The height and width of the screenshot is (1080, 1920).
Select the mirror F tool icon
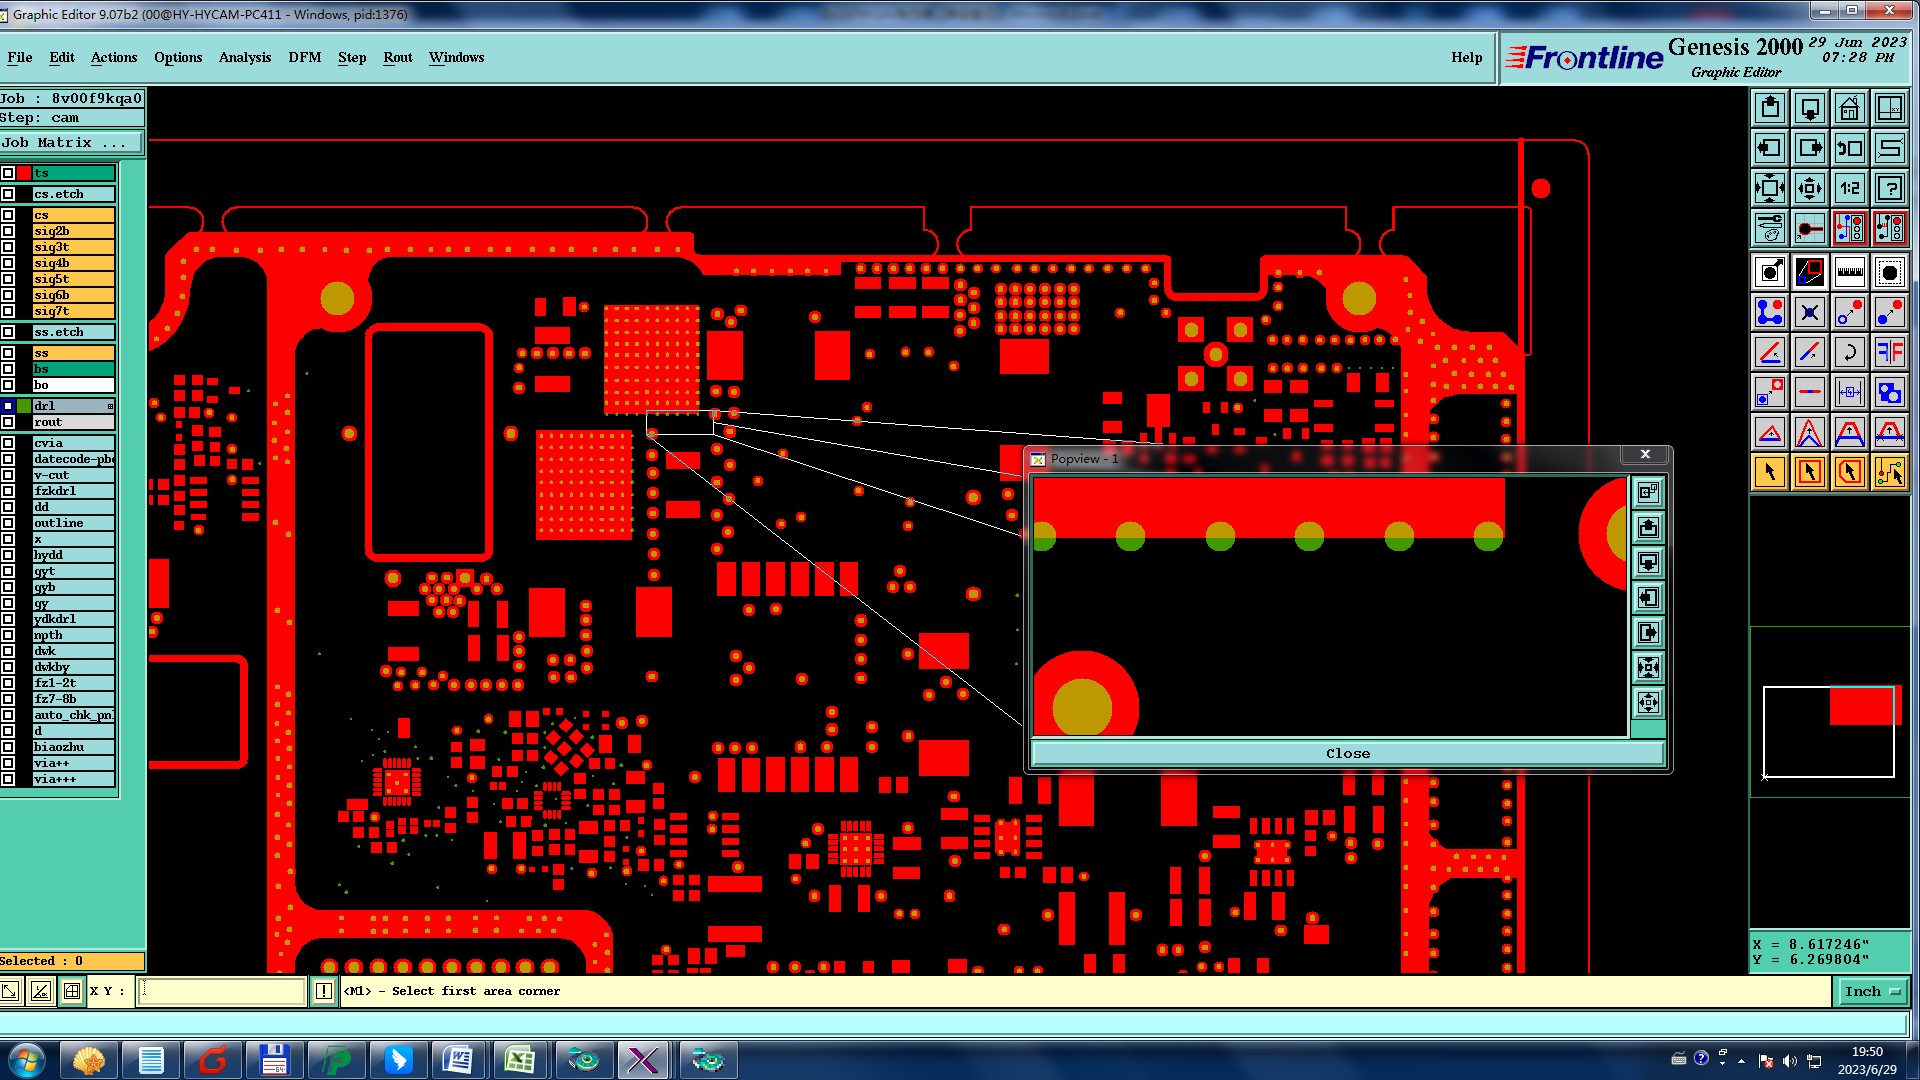(x=1889, y=352)
